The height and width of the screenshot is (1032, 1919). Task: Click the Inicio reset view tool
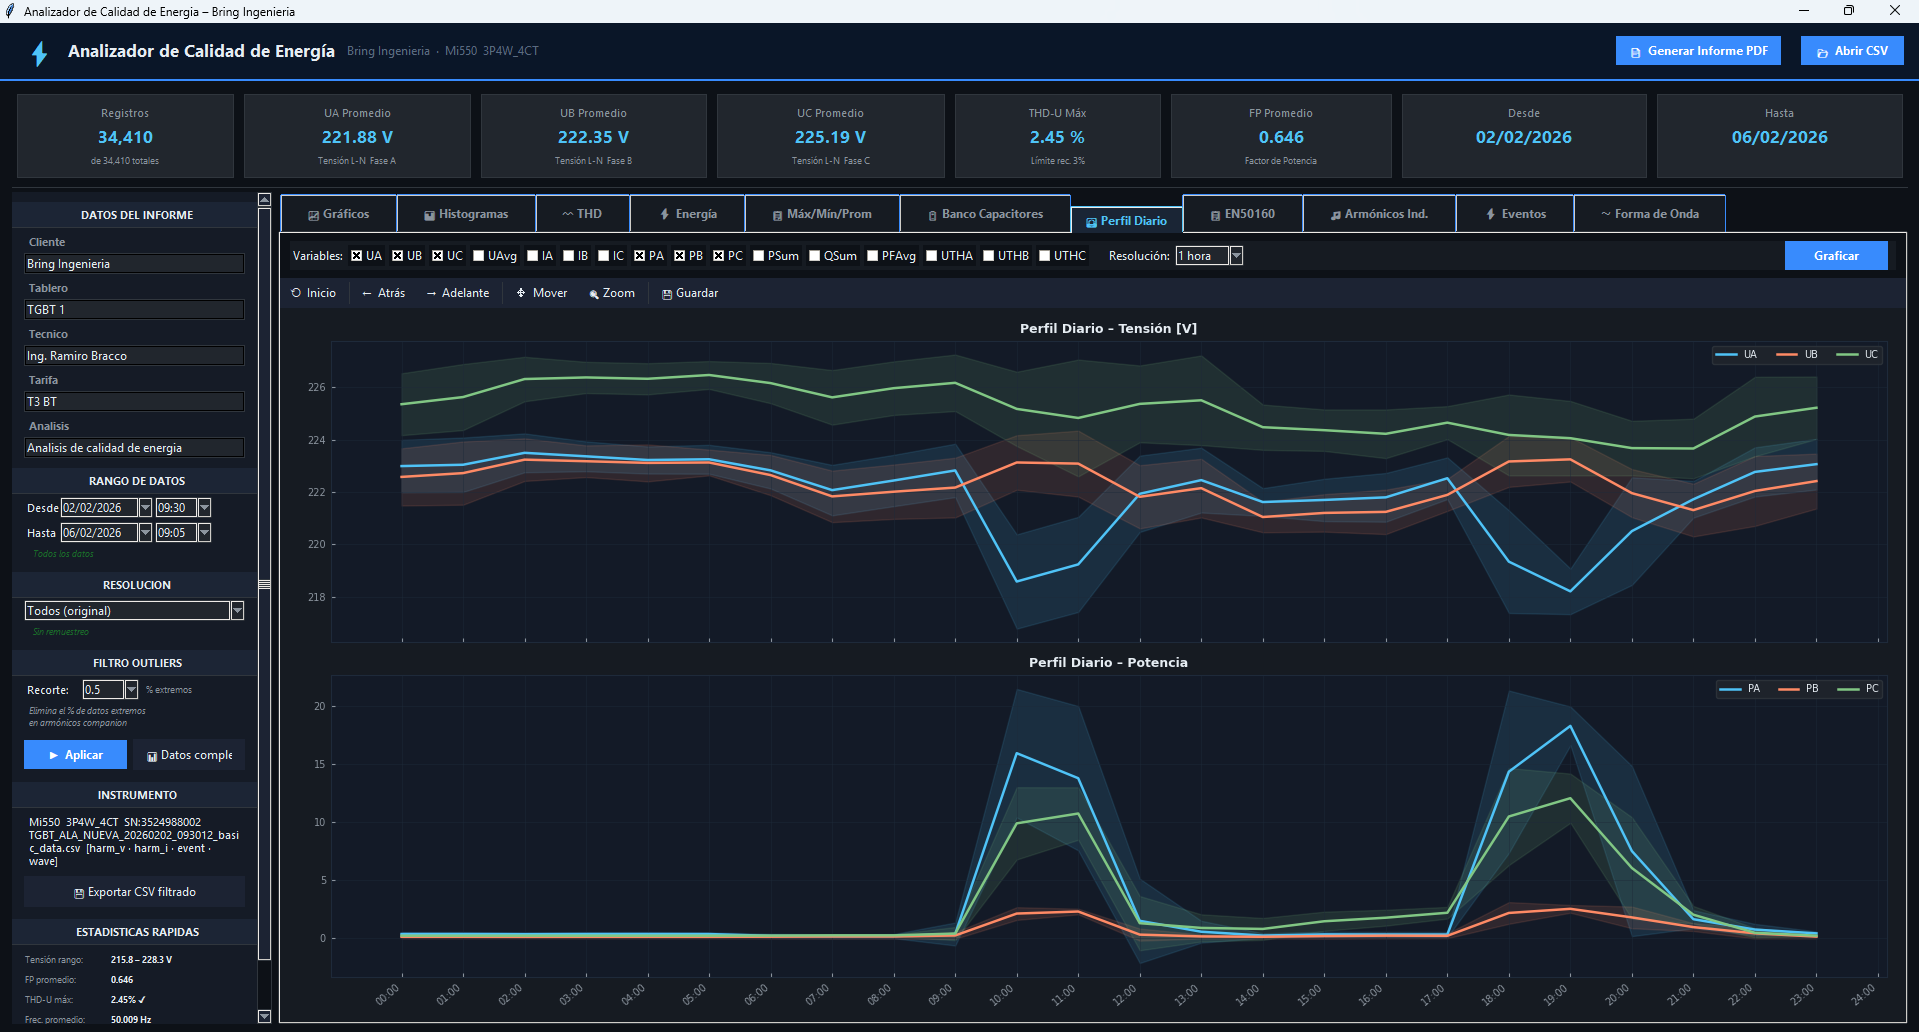point(313,293)
